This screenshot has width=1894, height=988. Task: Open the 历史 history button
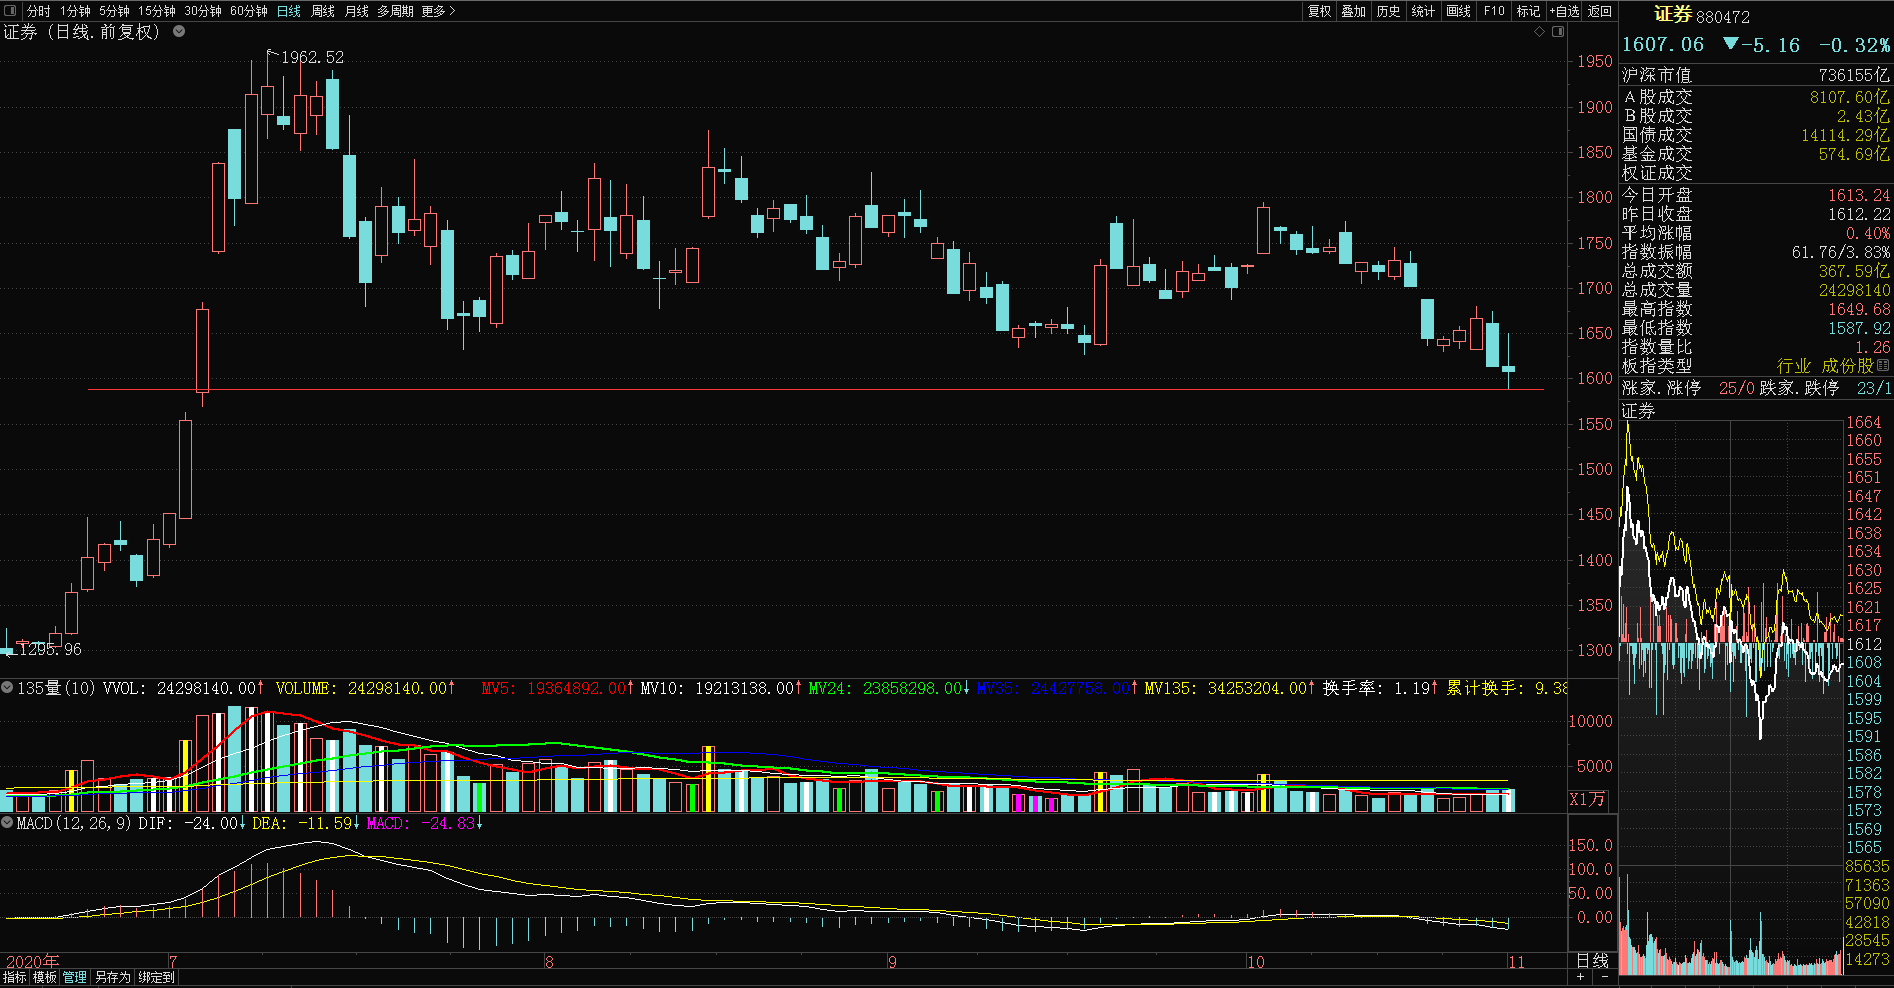tap(1388, 11)
